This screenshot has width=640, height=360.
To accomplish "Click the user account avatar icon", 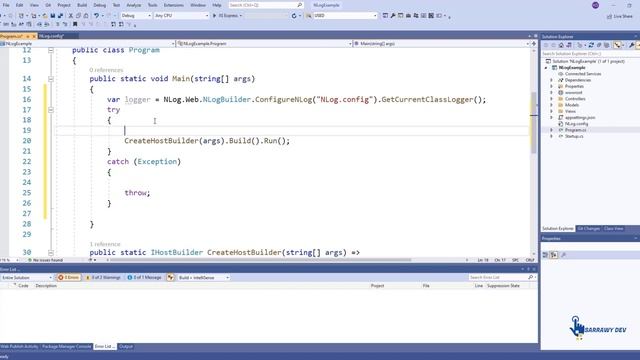I will [596, 5].
